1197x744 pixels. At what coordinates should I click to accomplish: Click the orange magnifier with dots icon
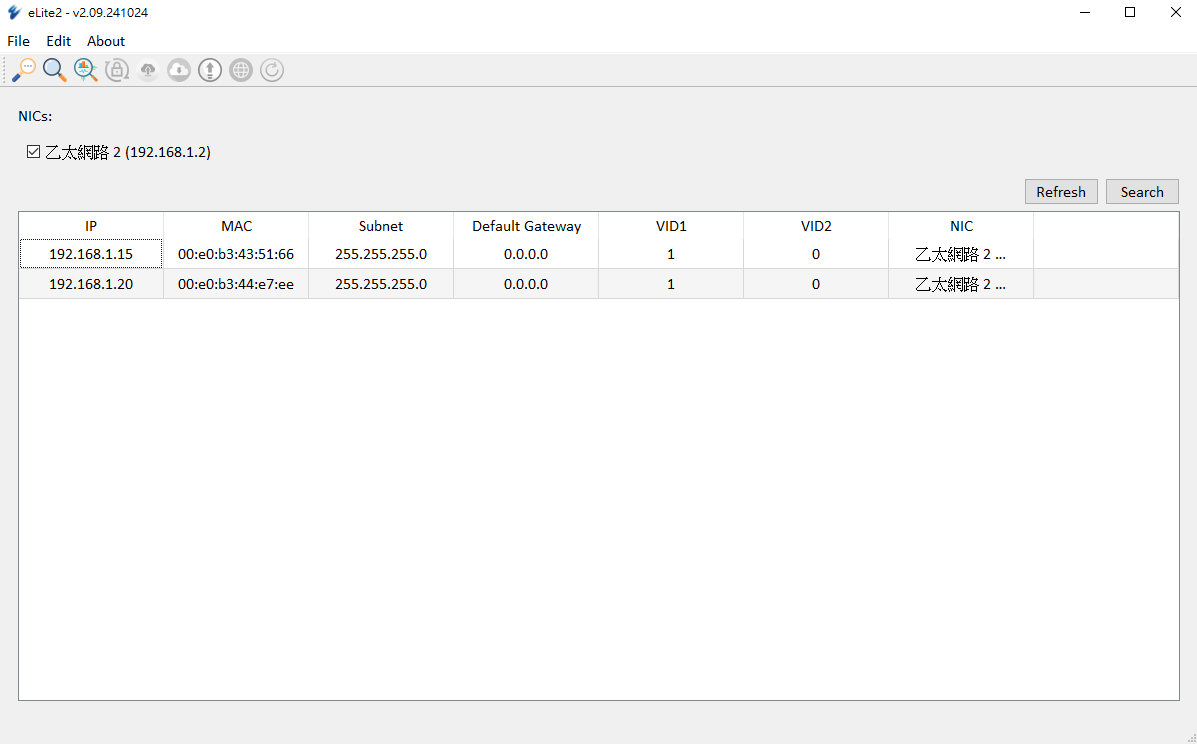(x=24, y=70)
